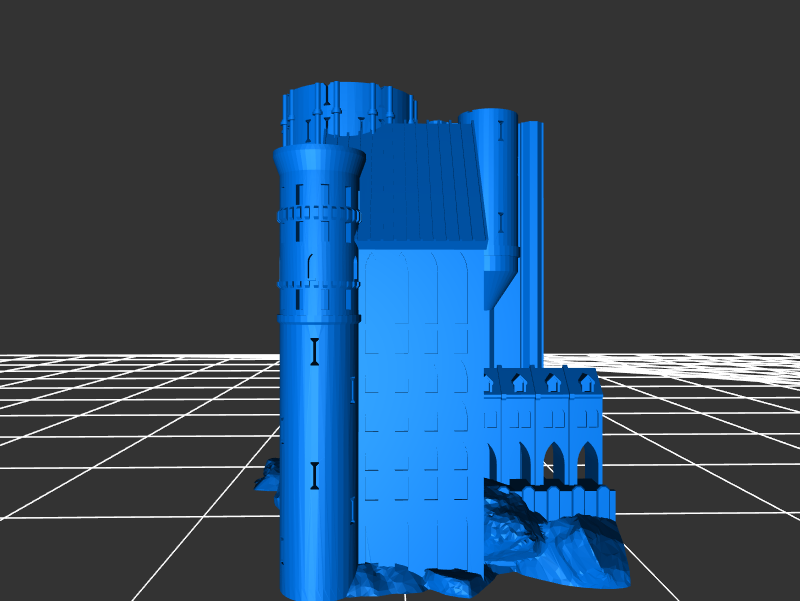Click the small rock outcrop left of tower
800x601 pixels.
(269, 476)
